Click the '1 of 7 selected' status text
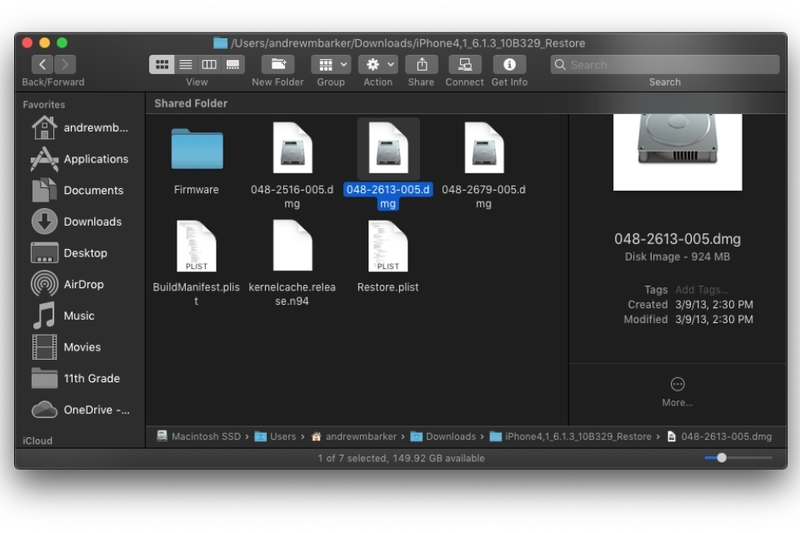Viewport: 800px width, 533px height. pos(352,458)
